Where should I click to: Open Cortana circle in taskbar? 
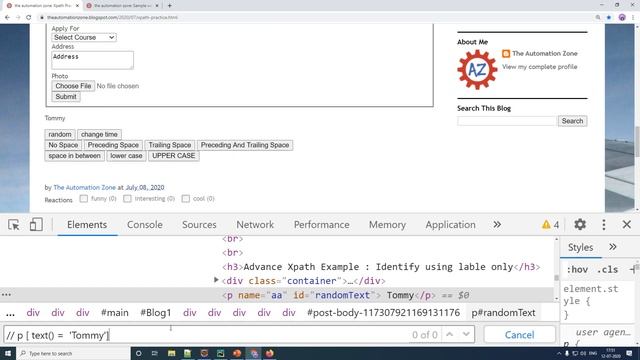tap(138, 353)
